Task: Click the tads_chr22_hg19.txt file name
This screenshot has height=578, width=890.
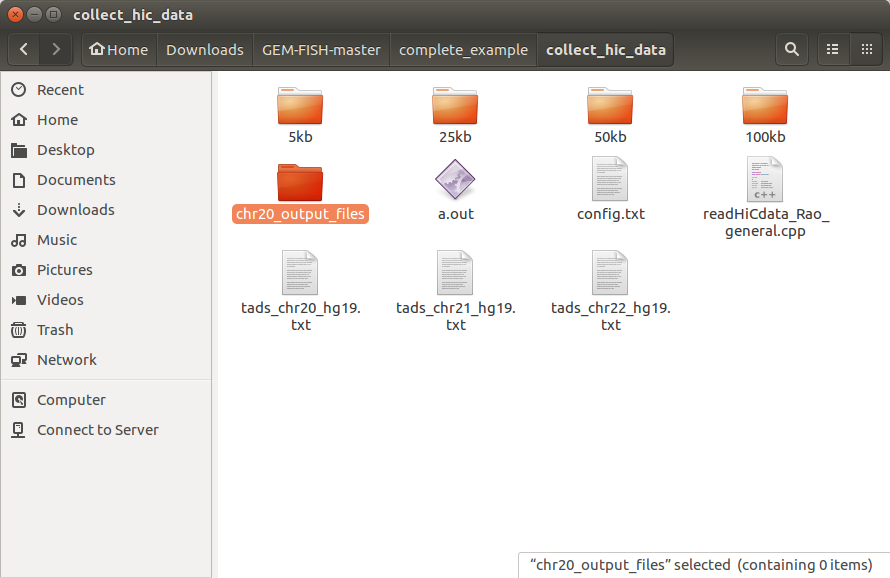Action: 611,316
